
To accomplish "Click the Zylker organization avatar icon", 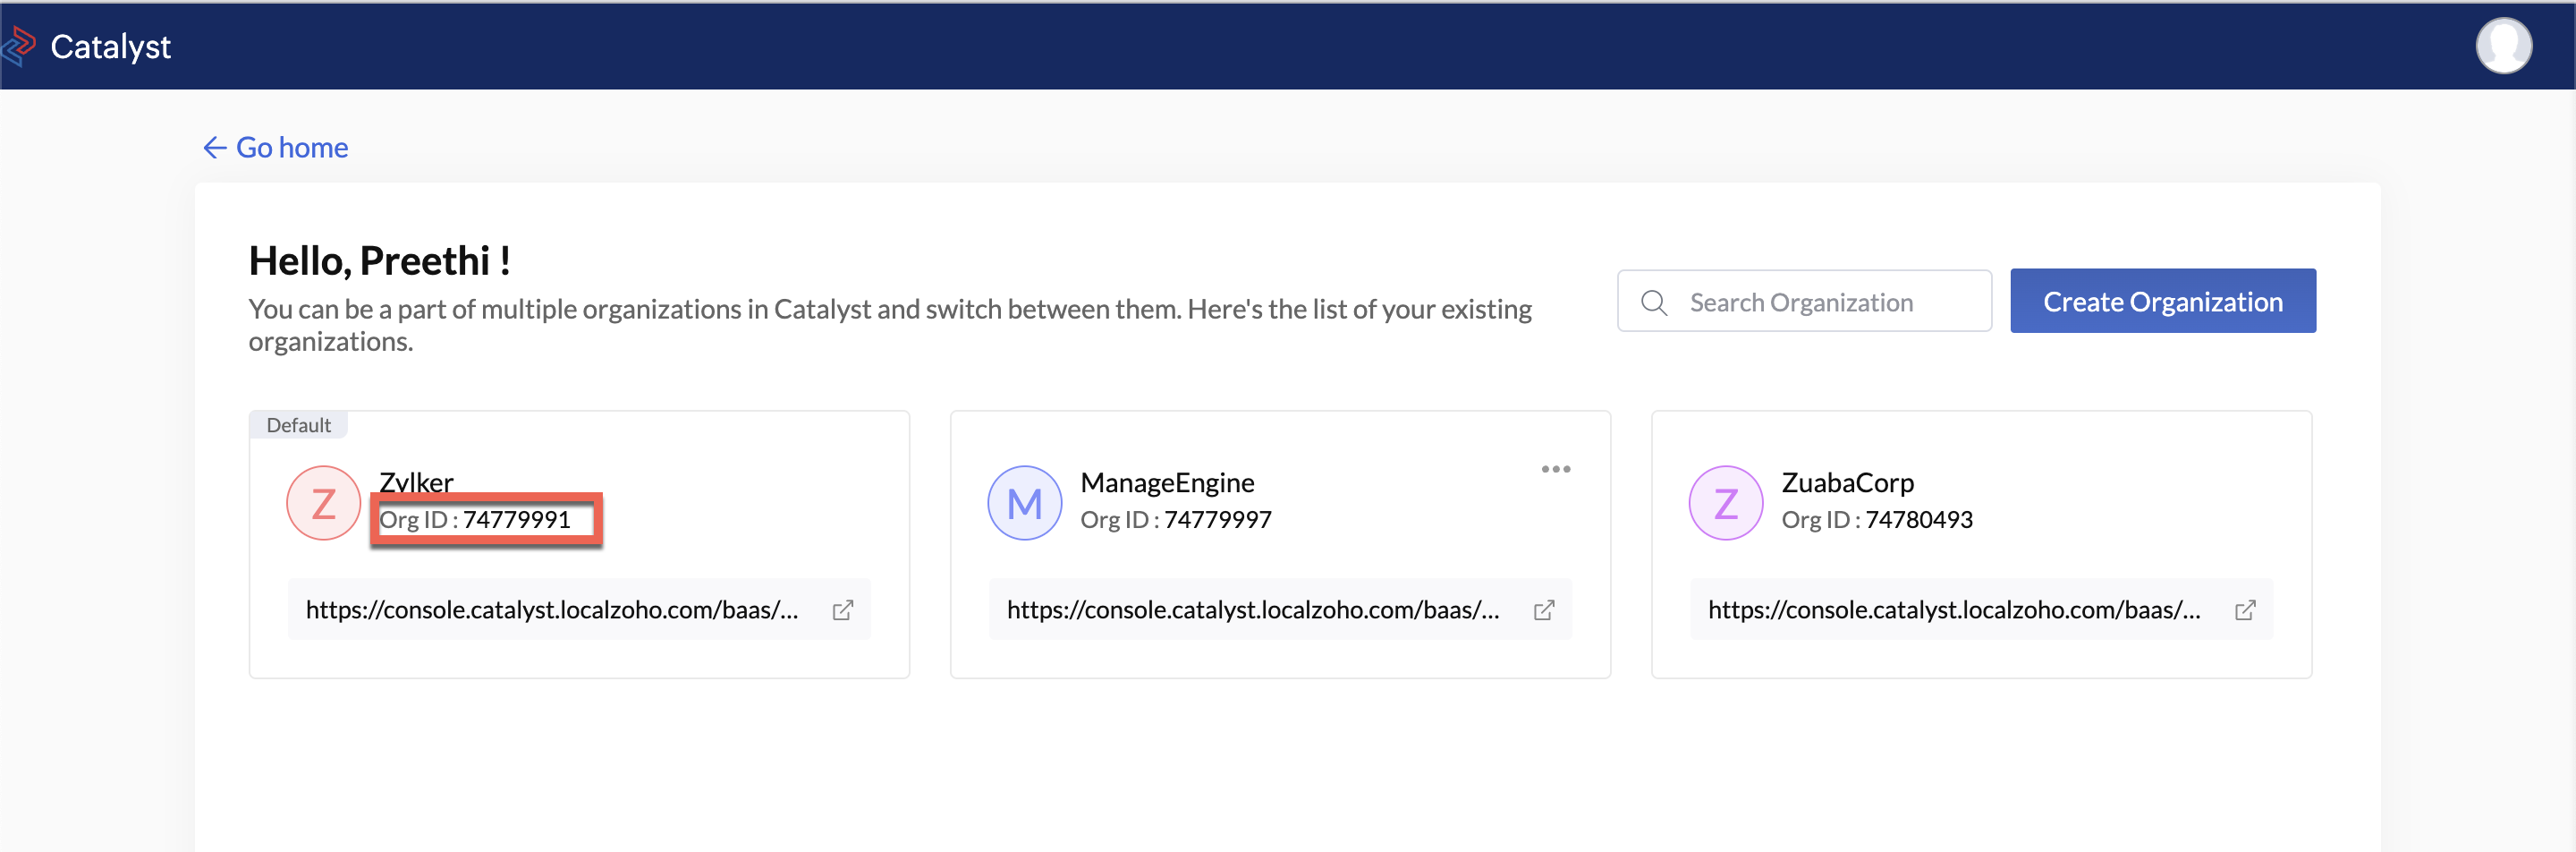I will point(323,502).
